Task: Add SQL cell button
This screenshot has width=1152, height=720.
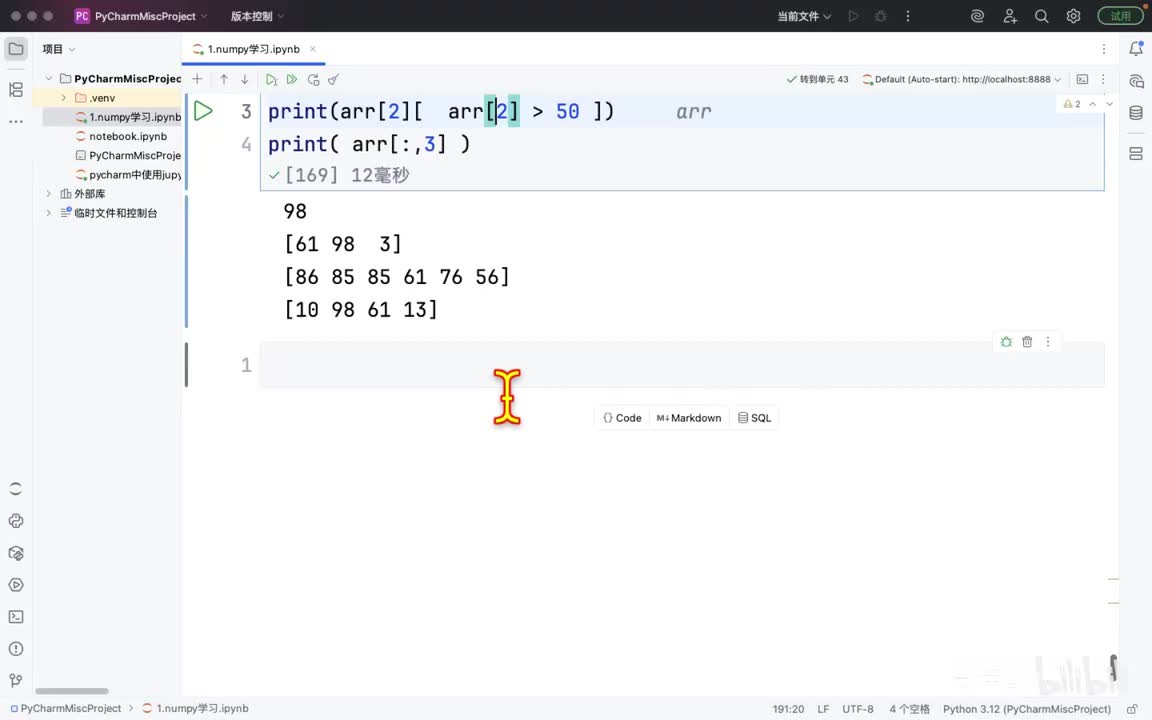Action: (755, 418)
